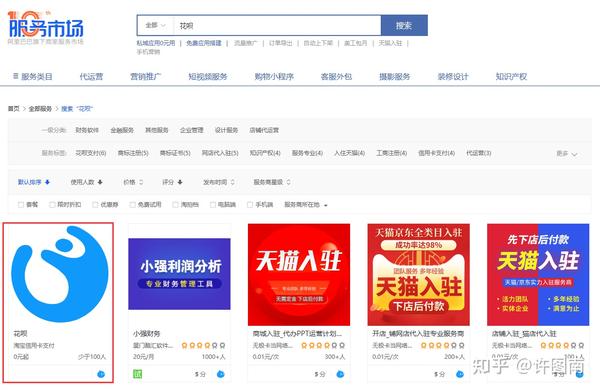This screenshot has width=600, height=390.
Task: Open 天猫京东全类目入驻 thumbnail
Action: point(419,275)
